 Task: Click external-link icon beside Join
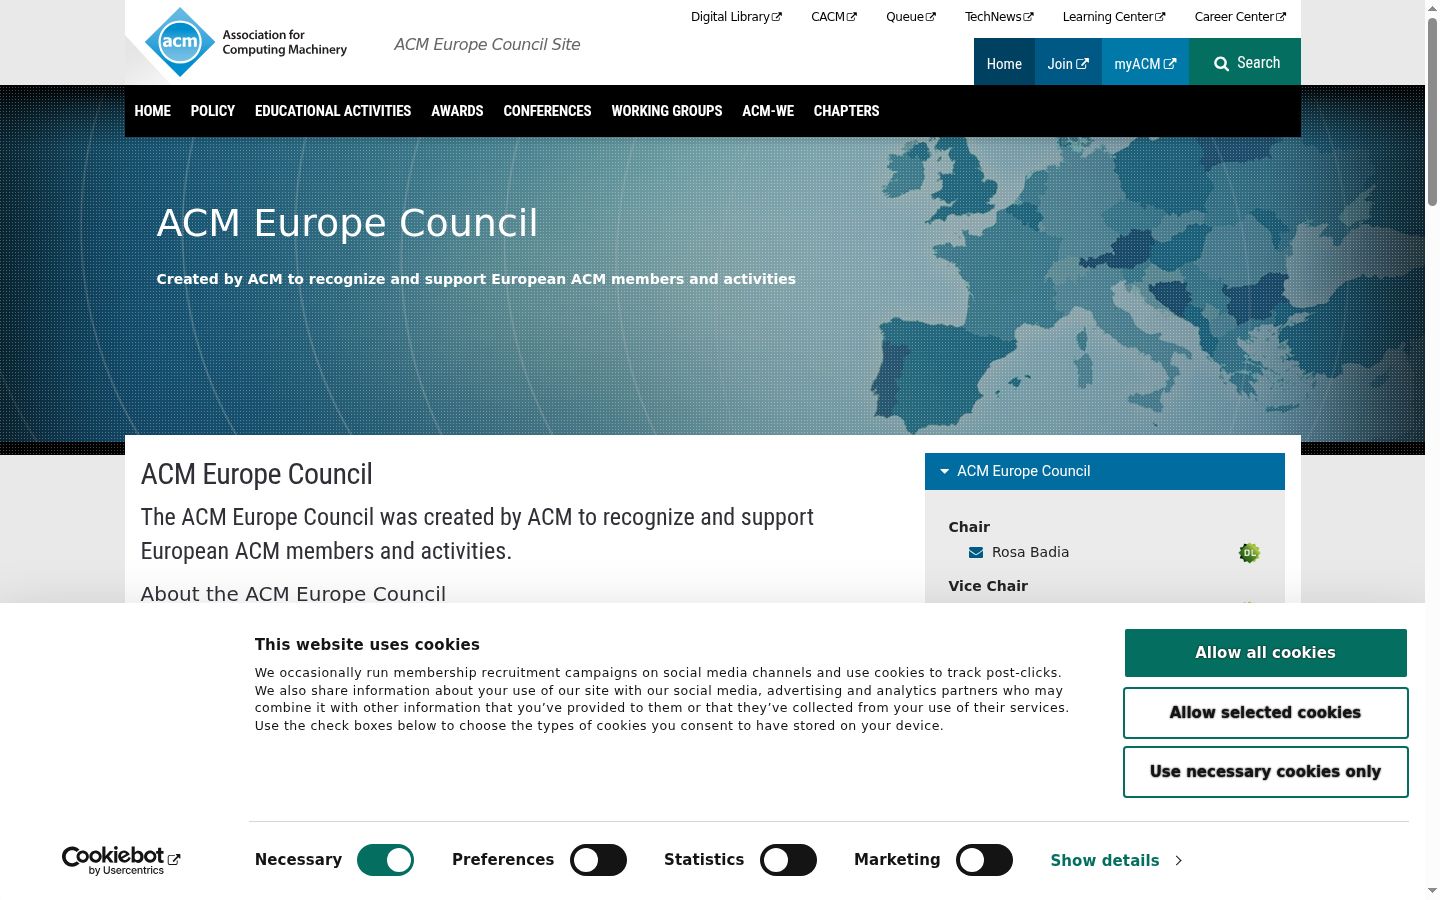coord(1082,64)
